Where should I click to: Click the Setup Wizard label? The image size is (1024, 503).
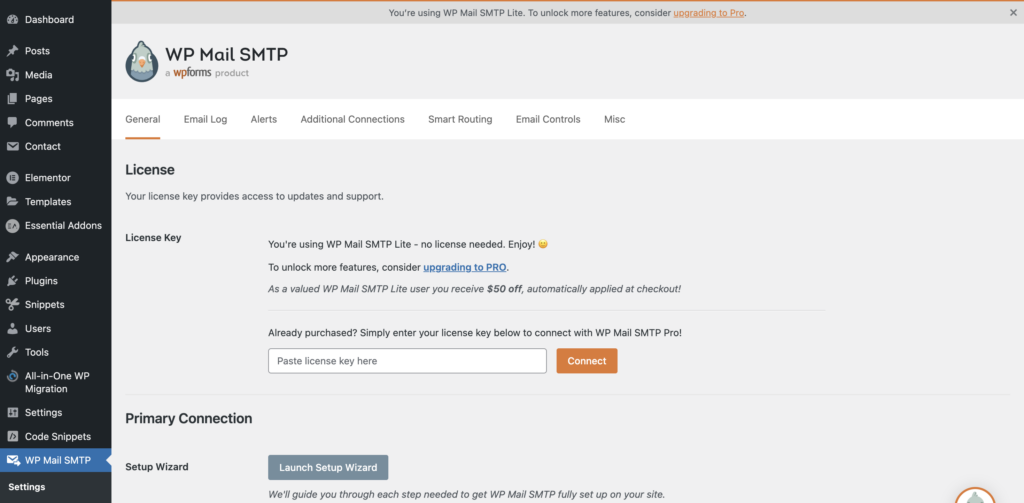(x=157, y=467)
